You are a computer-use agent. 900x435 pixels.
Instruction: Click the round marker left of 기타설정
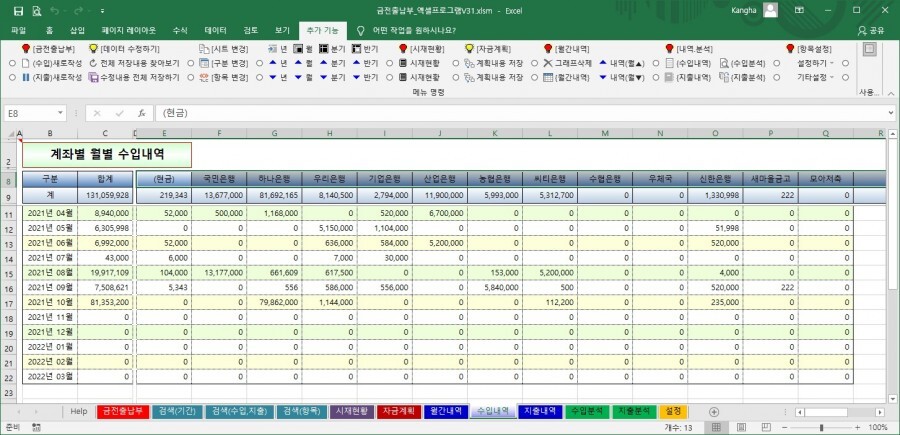coord(777,77)
